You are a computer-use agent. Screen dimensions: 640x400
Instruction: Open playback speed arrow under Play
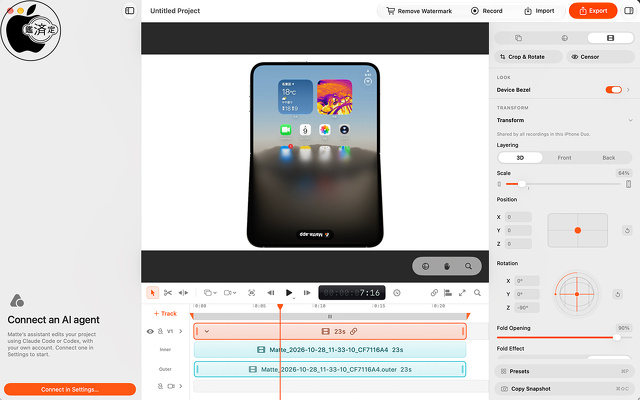(293, 298)
